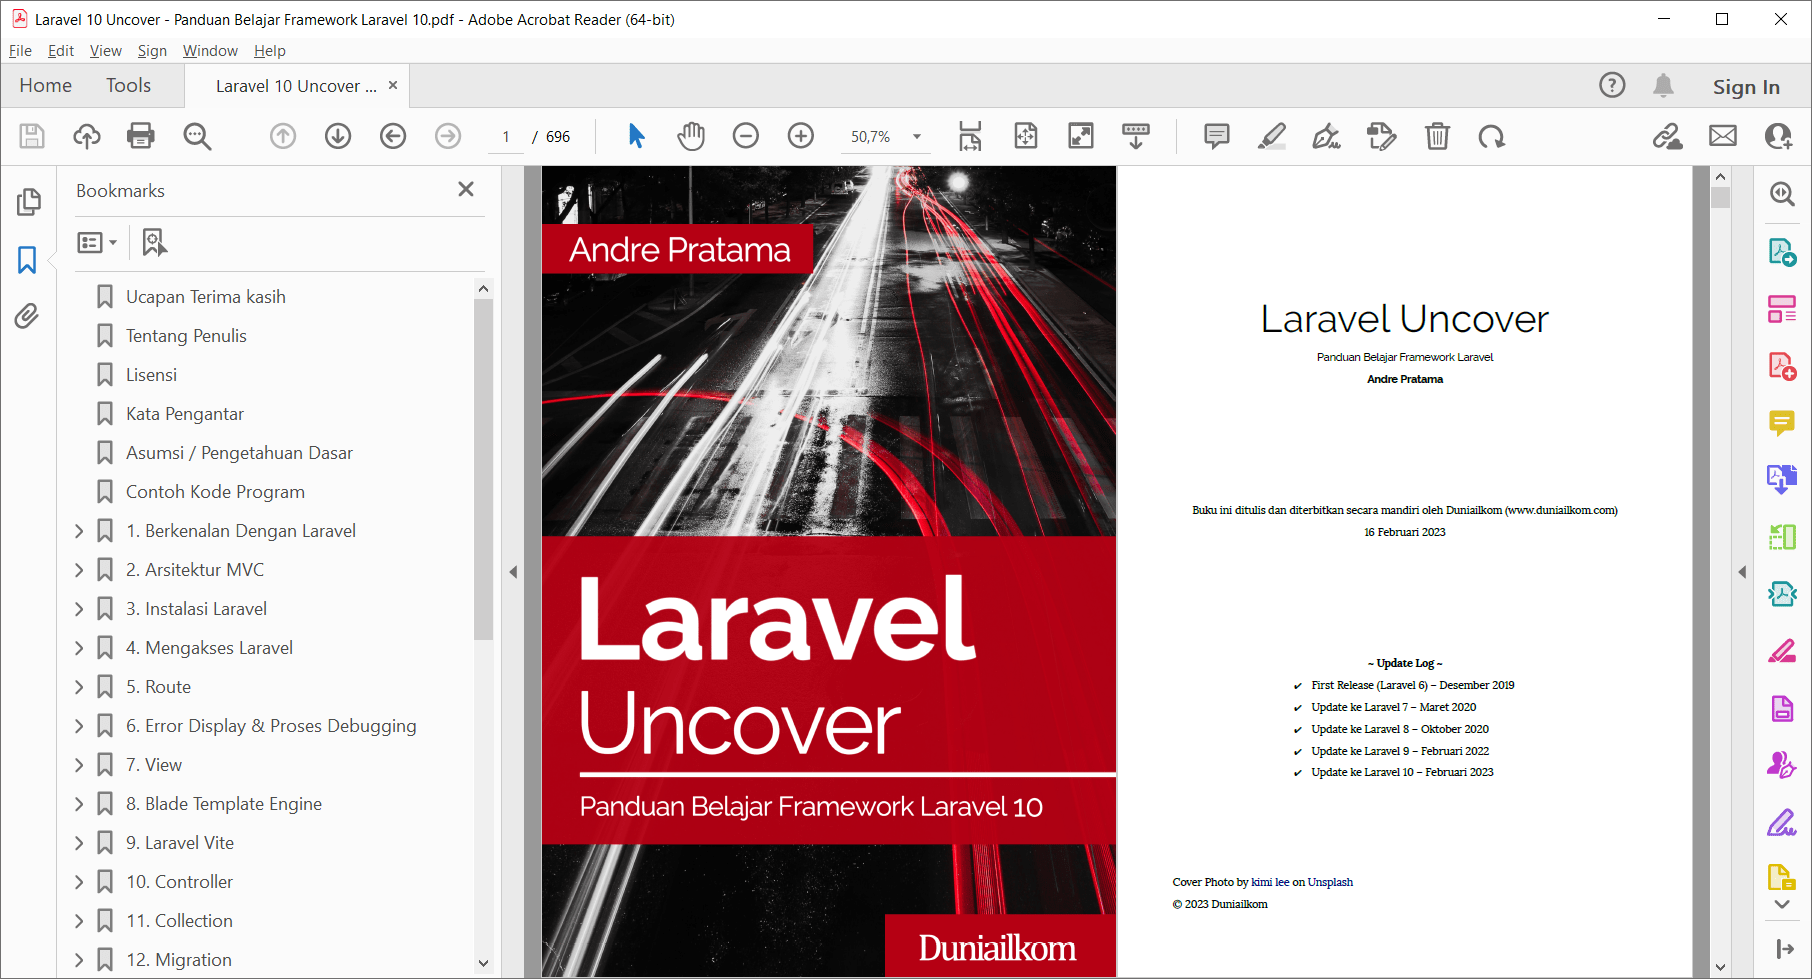Click the add new bookmark icon
This screenshot has width=1812, height=979.
(x=154, y=242)
